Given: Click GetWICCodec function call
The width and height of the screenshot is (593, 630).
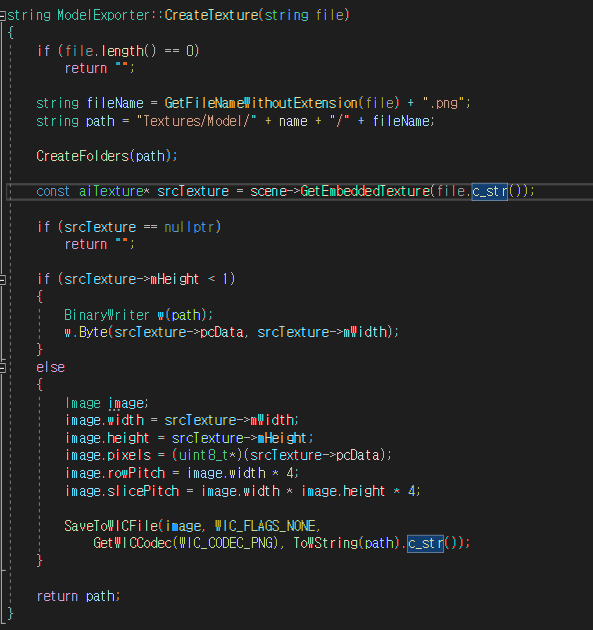Looking at the screenshot, I should click(133, 543).
